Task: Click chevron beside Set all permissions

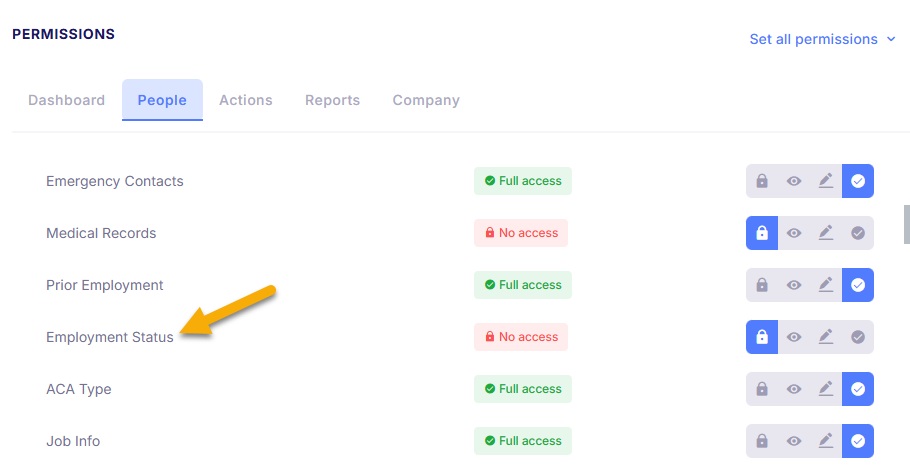Action: click(x=891, y=39)
